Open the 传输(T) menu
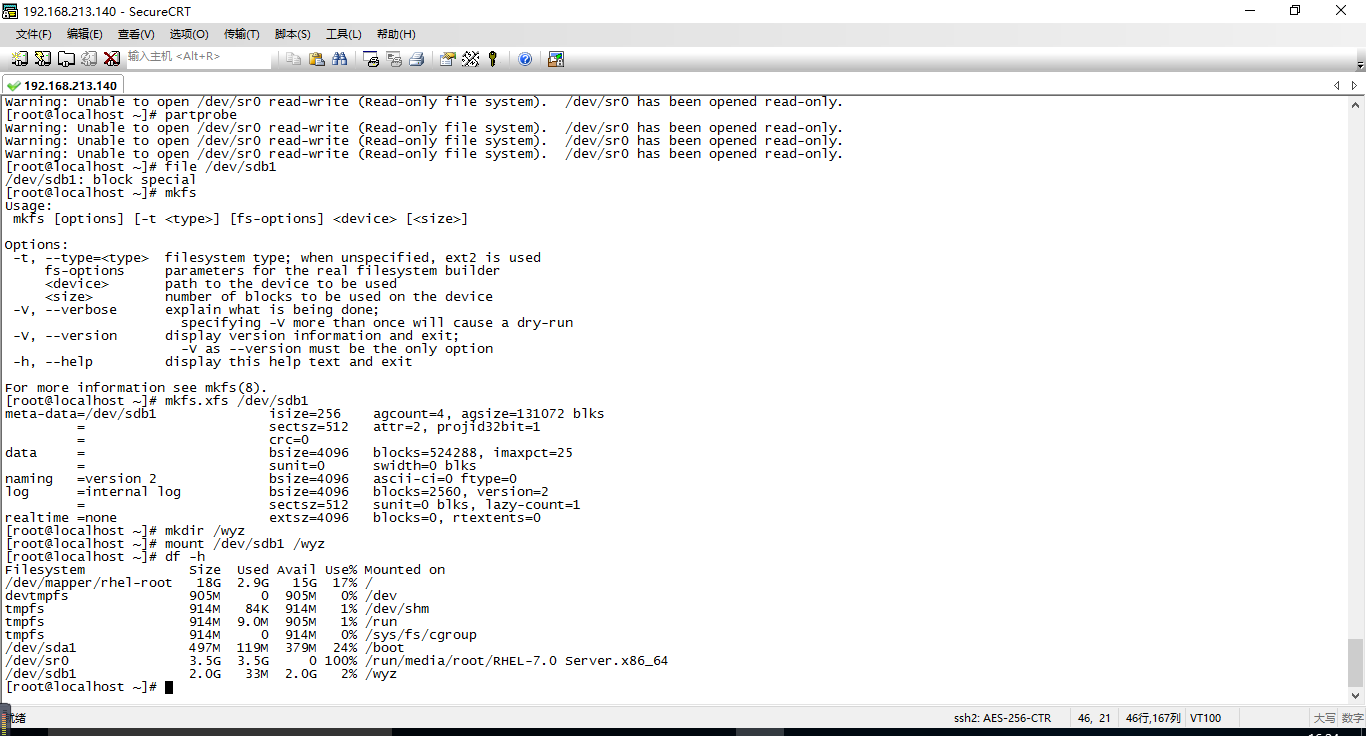 241,34
